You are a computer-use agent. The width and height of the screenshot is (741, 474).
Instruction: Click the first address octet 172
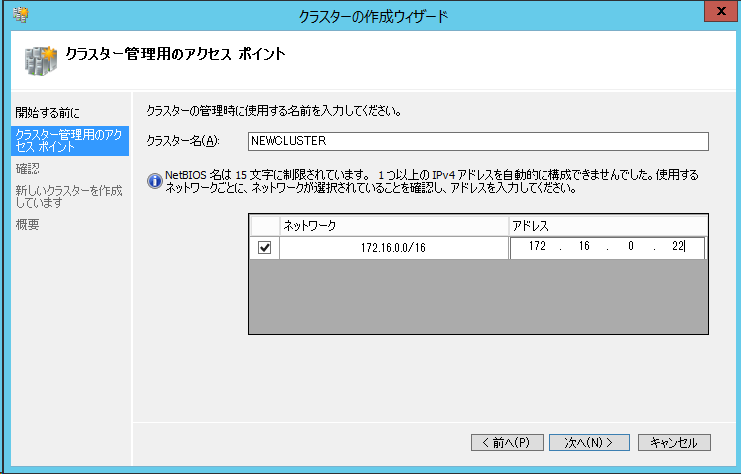tap(539, 248)
